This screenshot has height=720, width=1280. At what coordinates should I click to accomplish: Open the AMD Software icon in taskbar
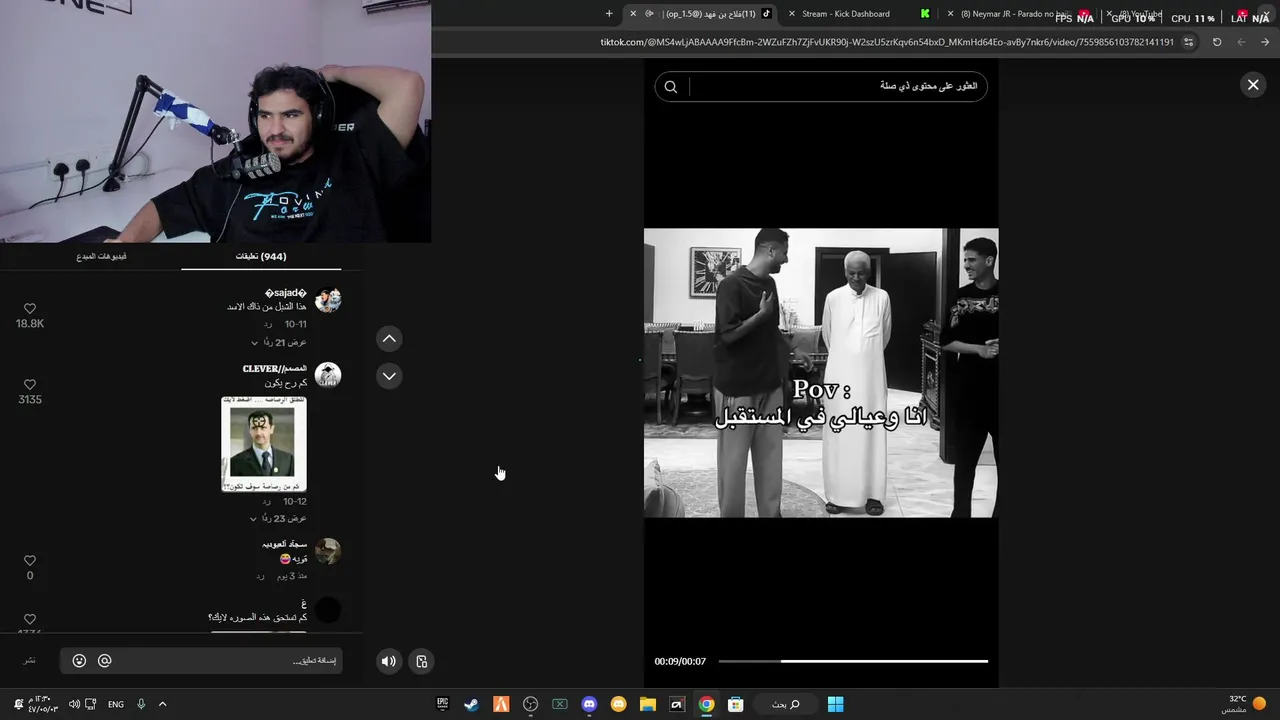pos(677,704)
